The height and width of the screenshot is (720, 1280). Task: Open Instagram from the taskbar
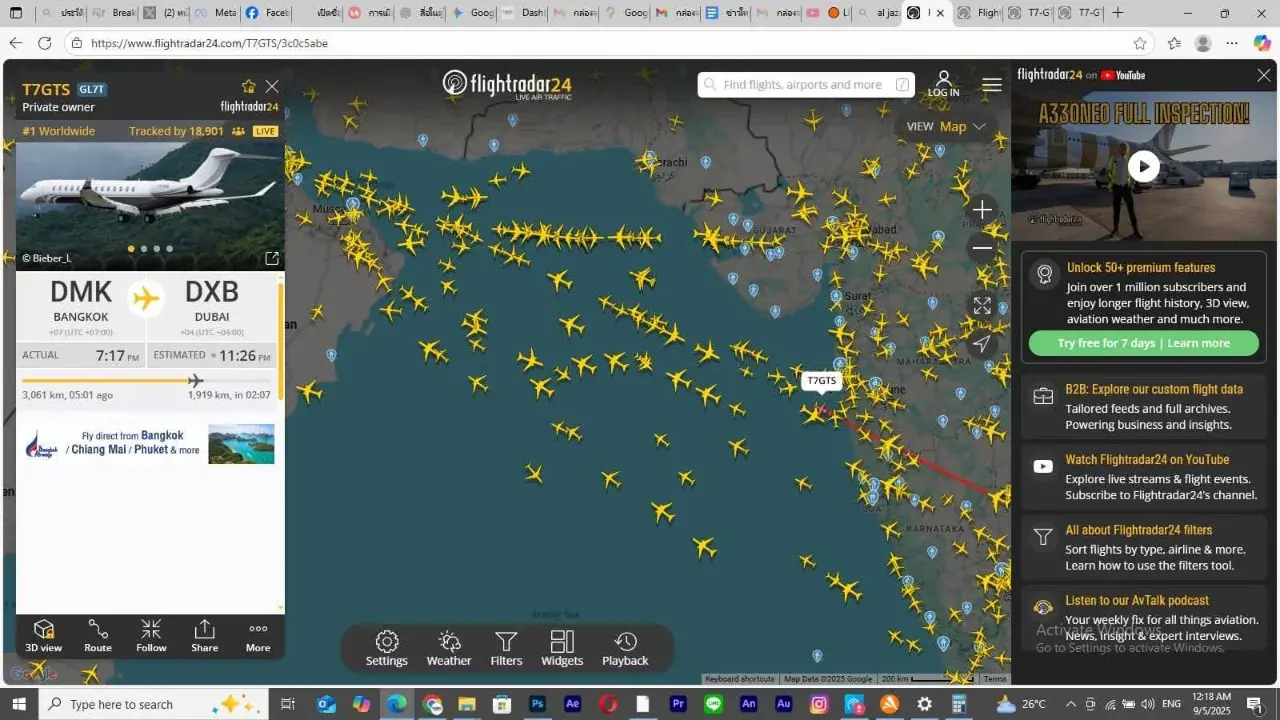(819, 704)
